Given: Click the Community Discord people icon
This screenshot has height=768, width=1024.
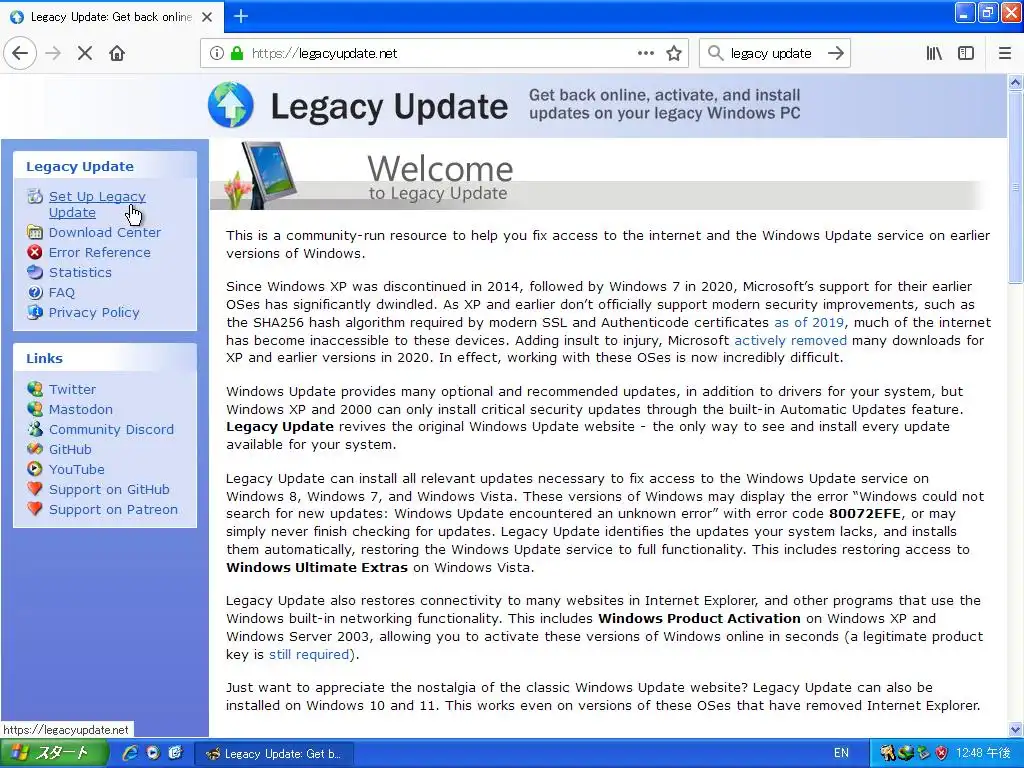Looking at the screenshot, I should point(35,430).
